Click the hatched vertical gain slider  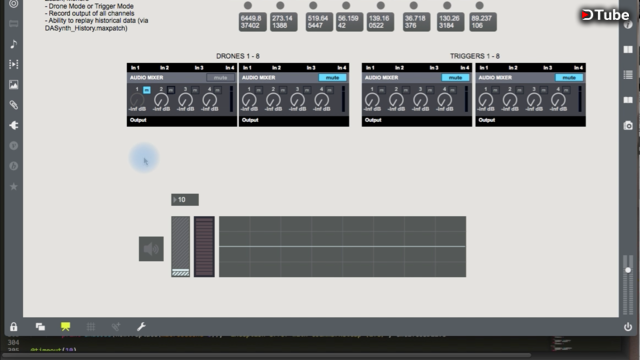(180, 247)
